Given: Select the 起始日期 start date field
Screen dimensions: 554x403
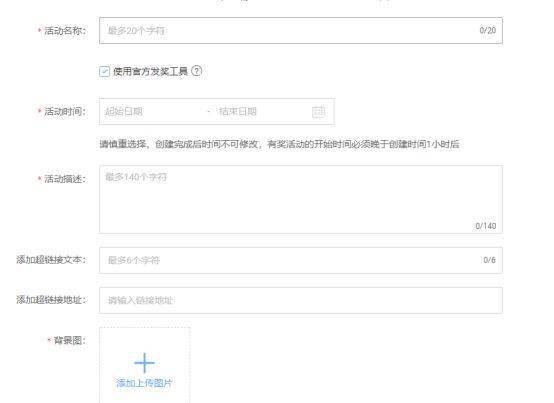Looking at the screenshot, I should tap(152, 112).
